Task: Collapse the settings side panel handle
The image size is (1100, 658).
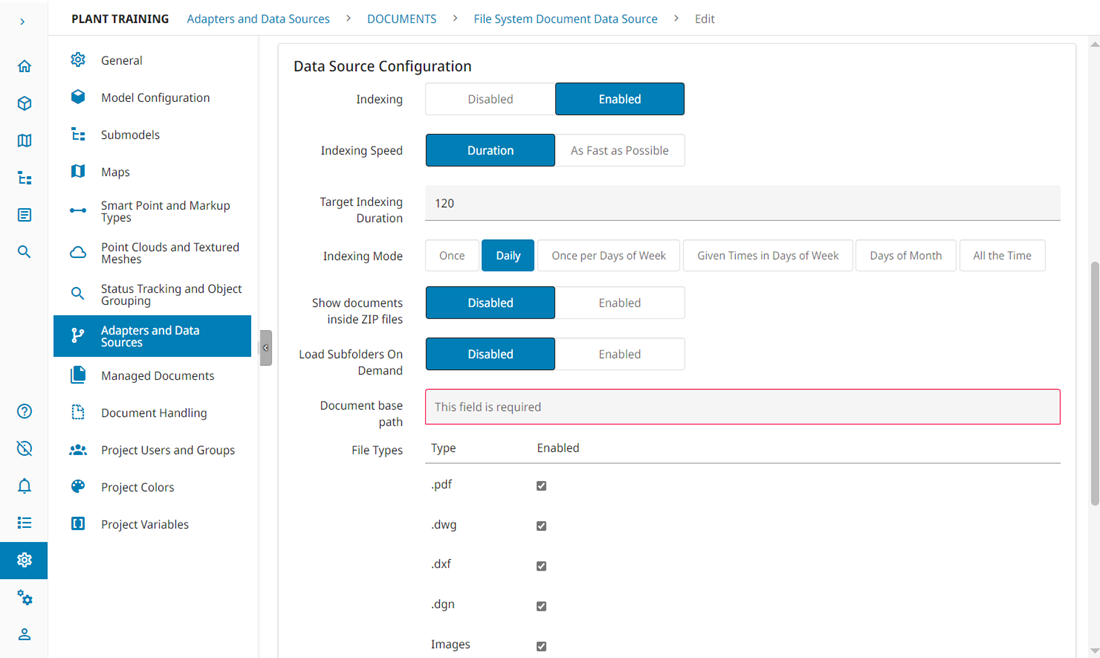Action: click(266, 348)
